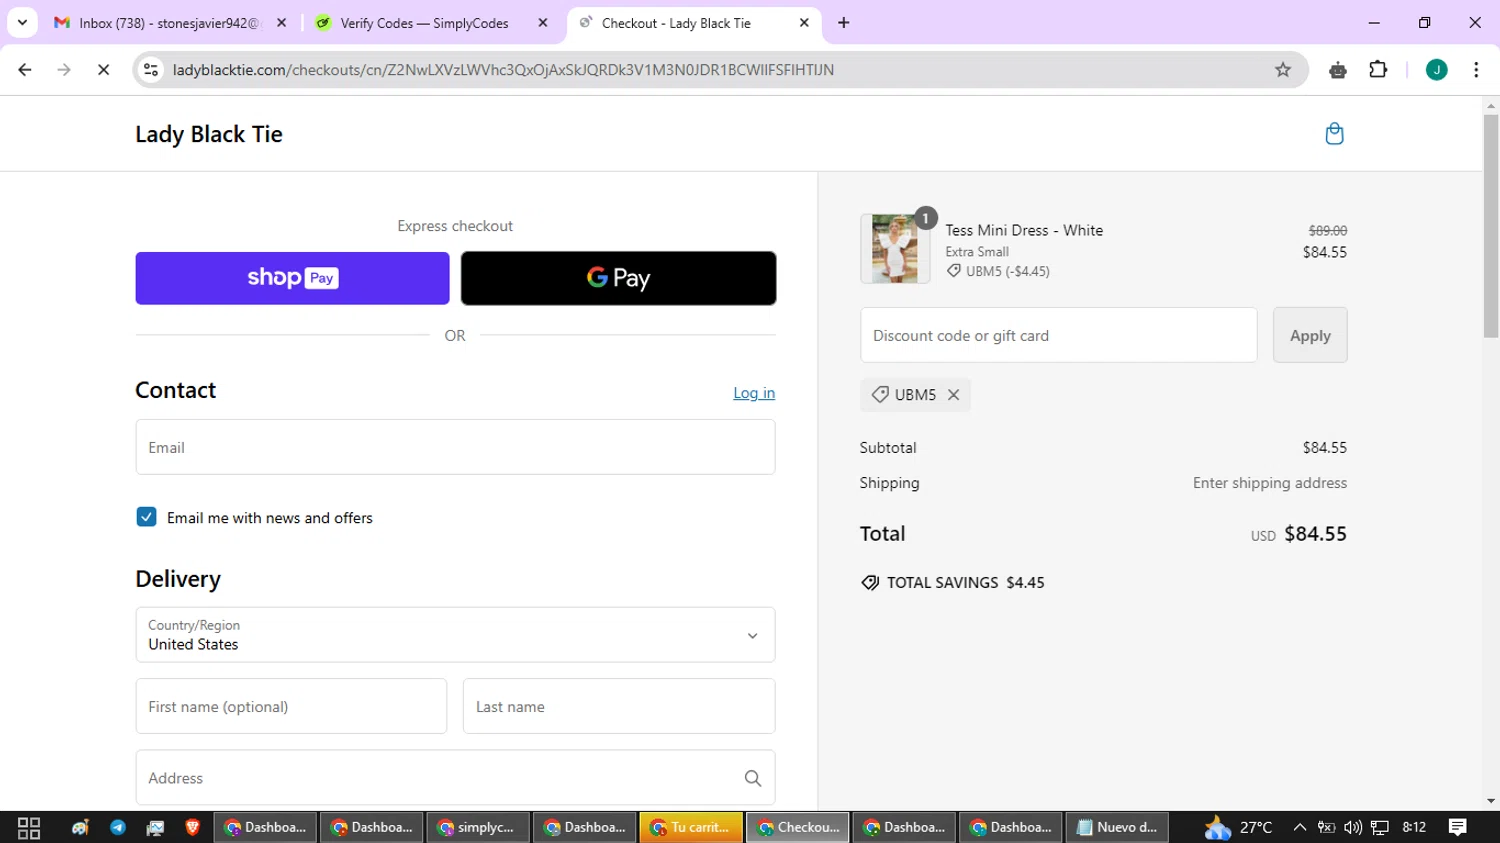This screenshot has height=843, width=1500.
Task: Show hidden system tray icons
Action: coord(1299,827)
